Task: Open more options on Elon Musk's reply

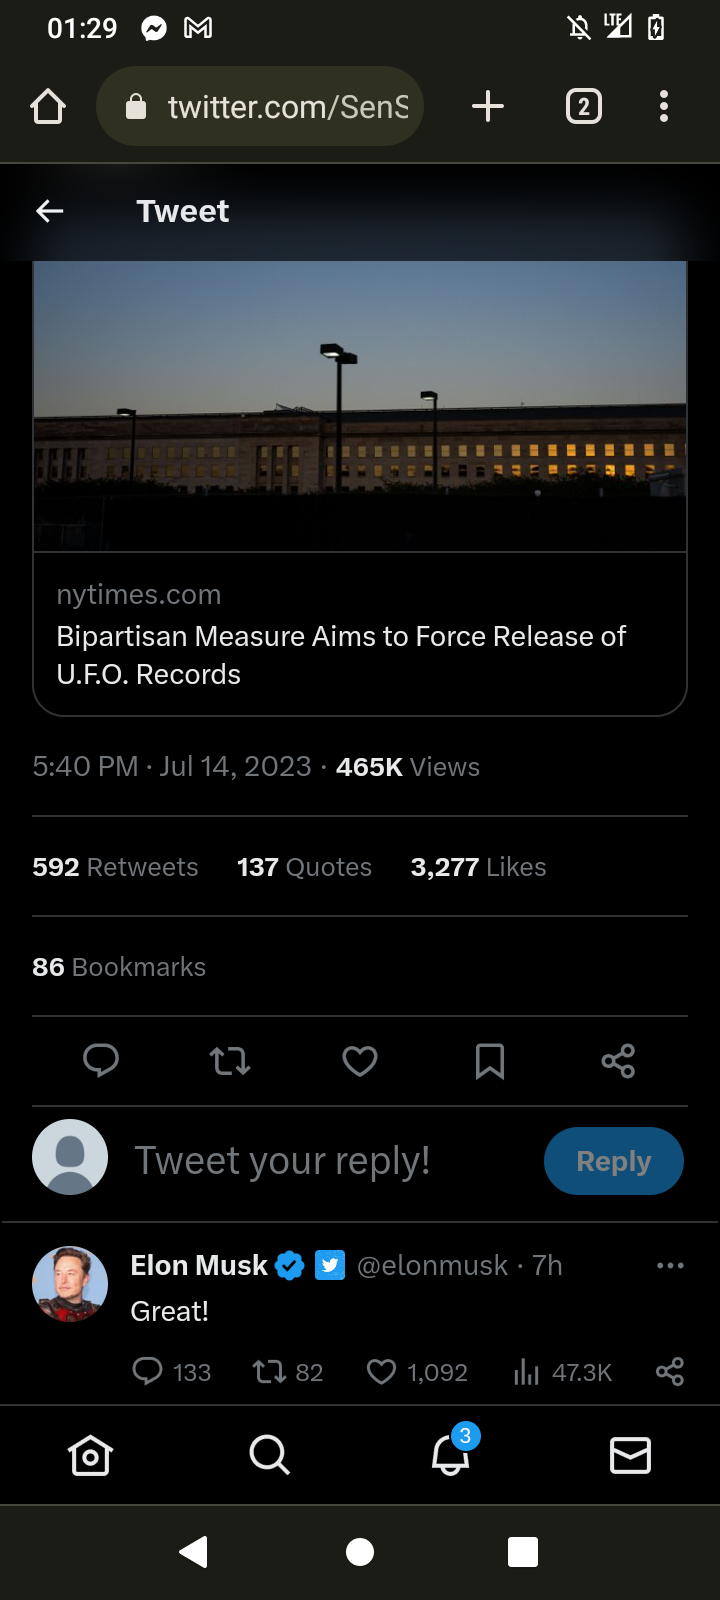Action: coord(670,1266)
